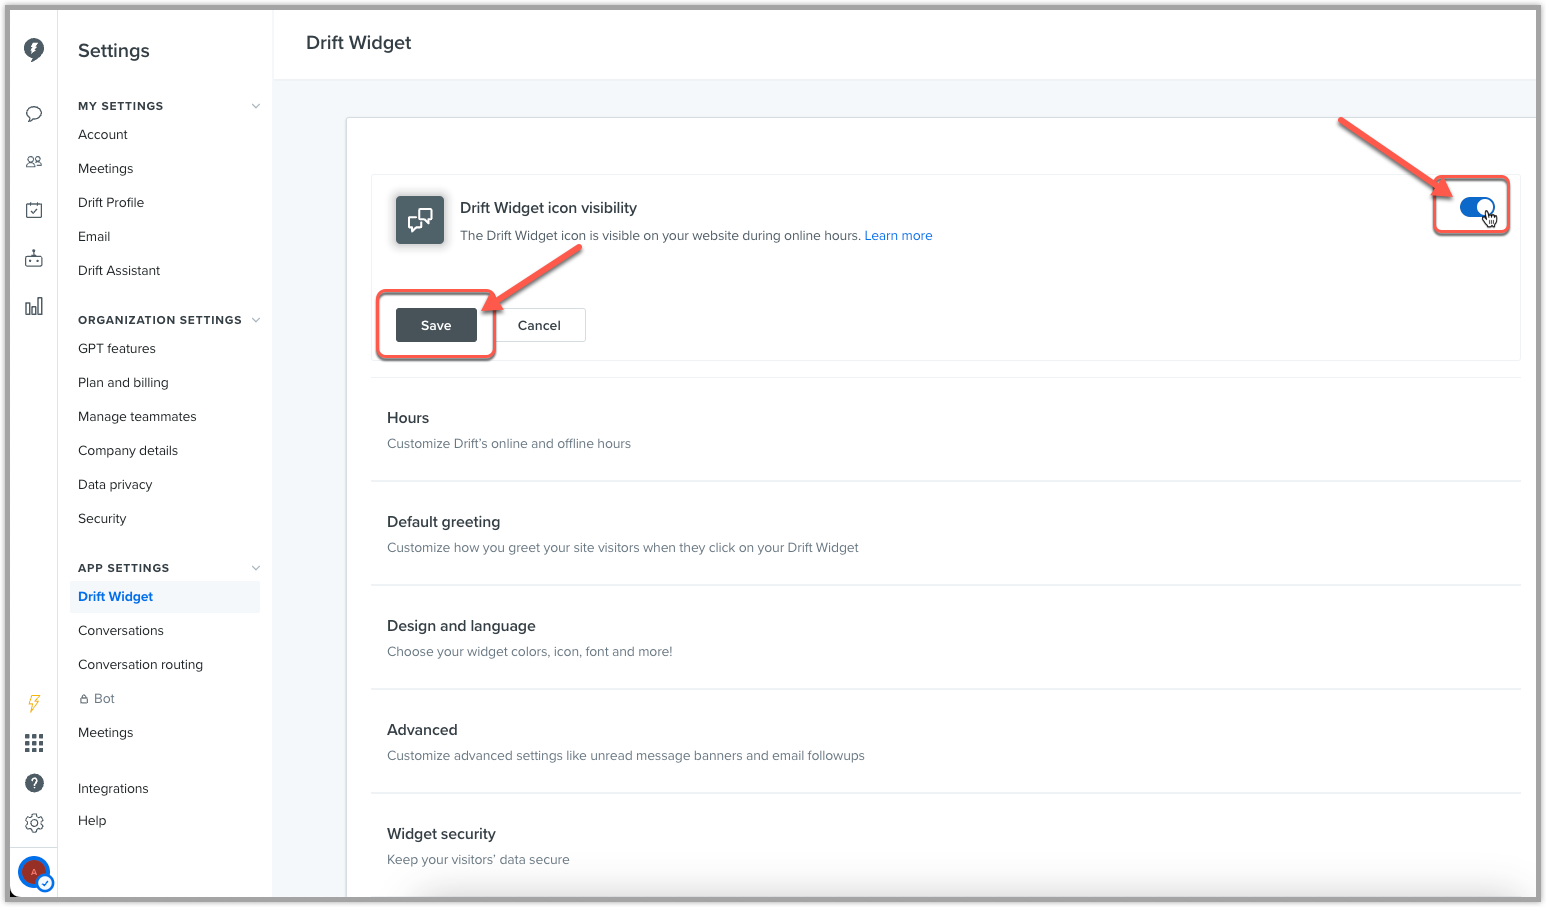Open Plan and billing
Viewport: 1546px width, 907px height.
click(x=123, y=383)
